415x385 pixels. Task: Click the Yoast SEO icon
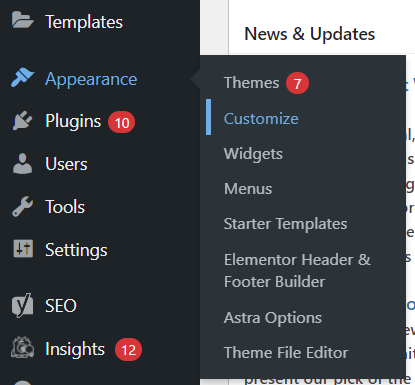(x=23, y=305)
